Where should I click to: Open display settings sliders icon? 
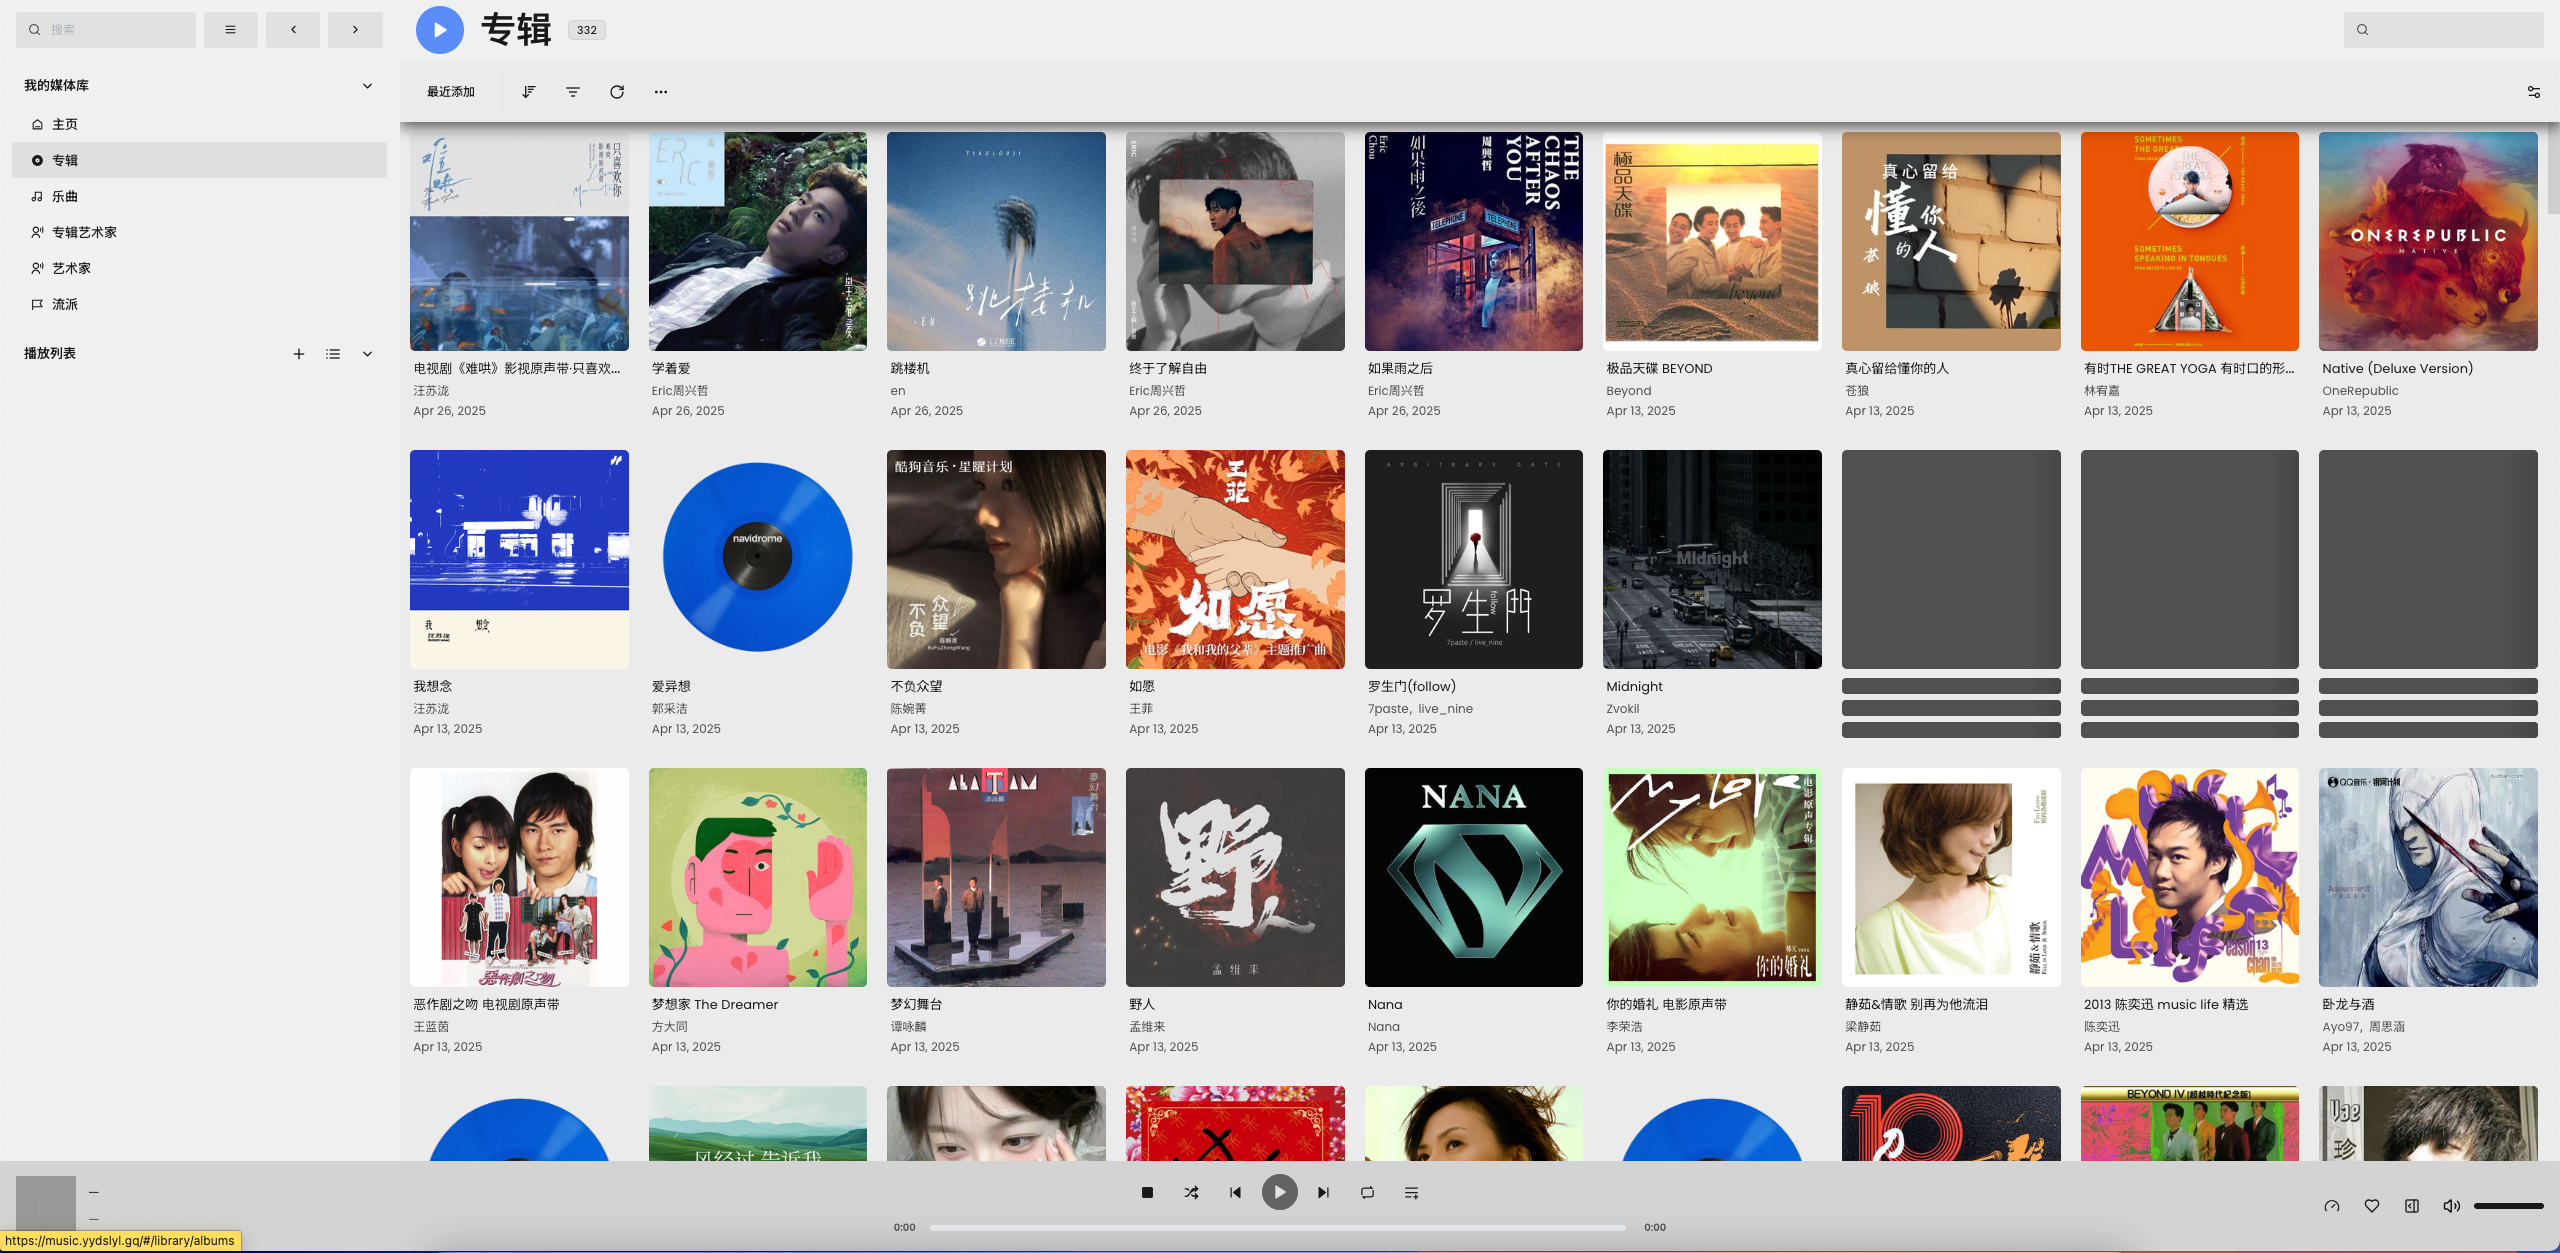pyautogui.click(x=2533, y=92)
